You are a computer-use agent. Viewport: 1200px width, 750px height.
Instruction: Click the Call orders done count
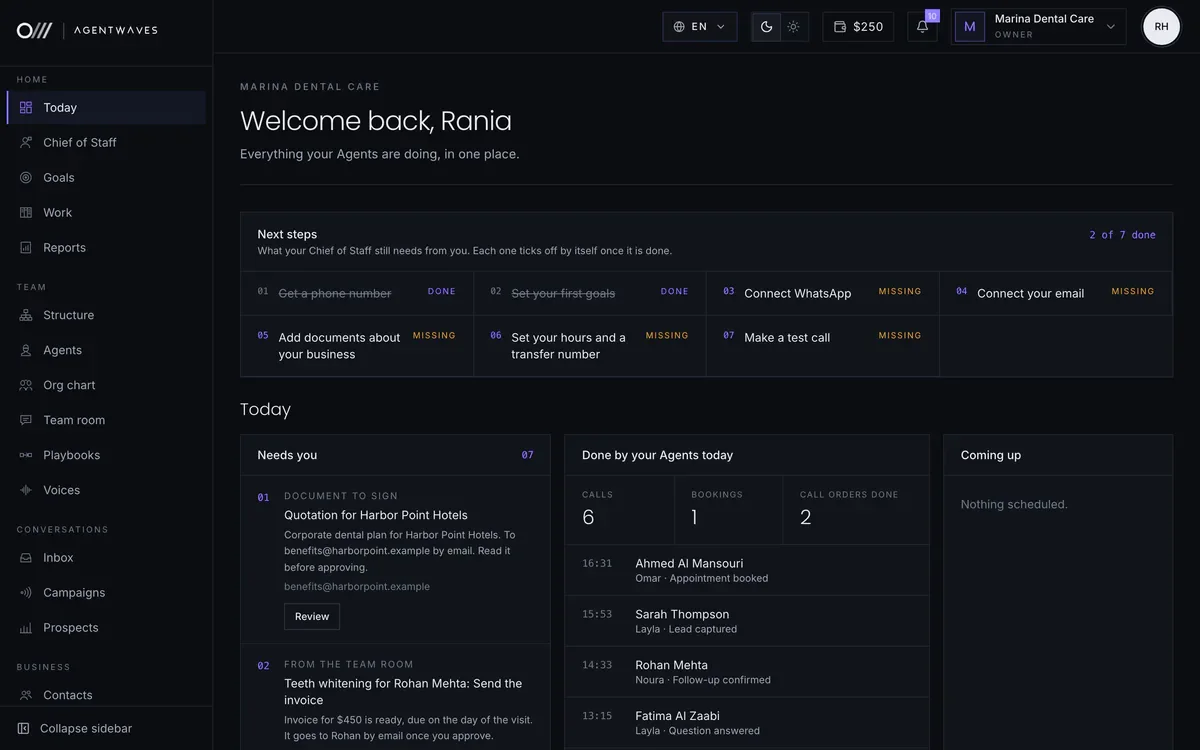click(x=806, y=517)
